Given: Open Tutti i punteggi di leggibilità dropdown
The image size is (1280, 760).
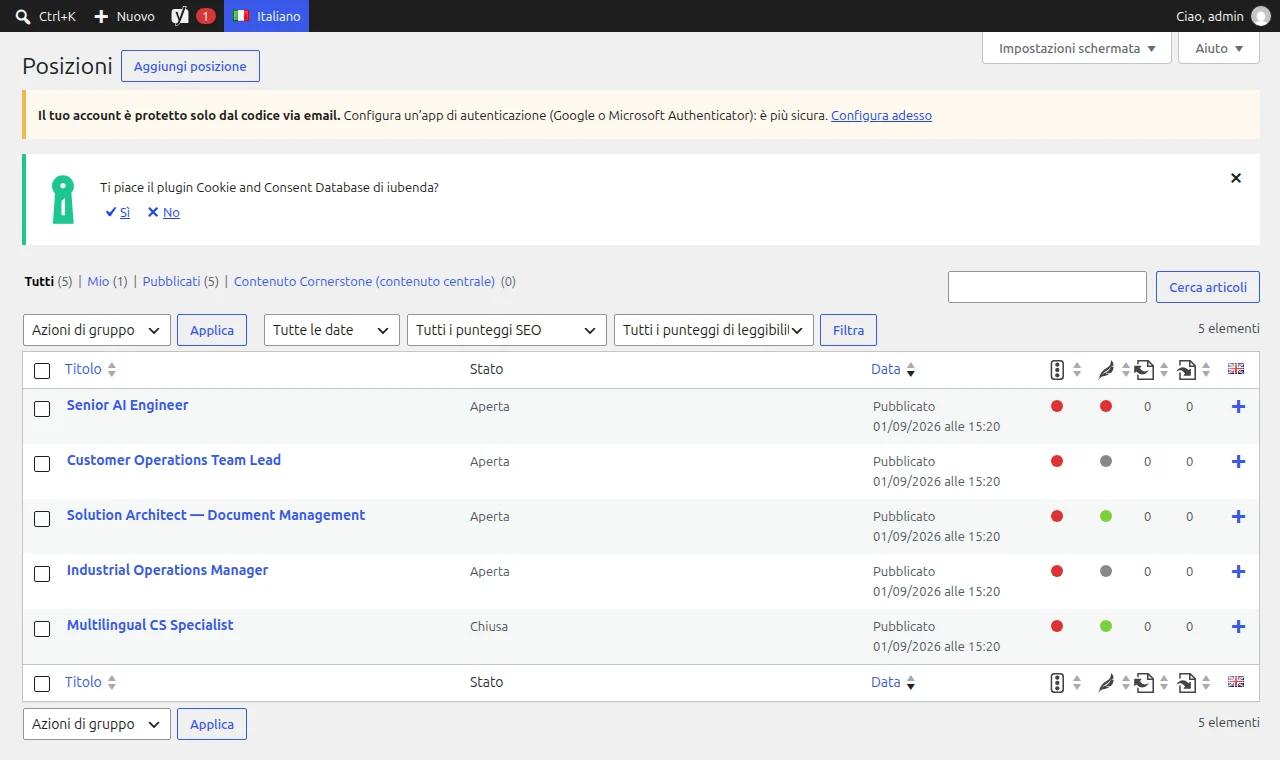Looking at the screenshot, I should click(x=714, y=330).
